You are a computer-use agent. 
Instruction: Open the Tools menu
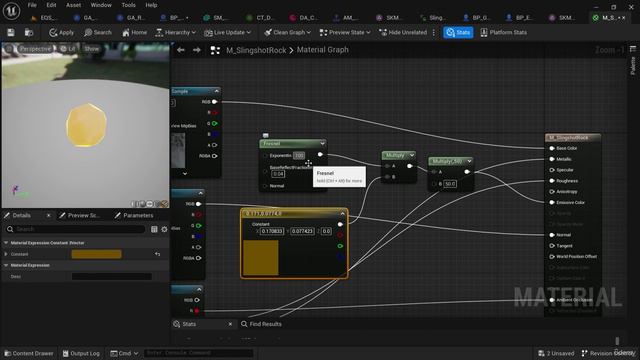click(x=128, y=5)
